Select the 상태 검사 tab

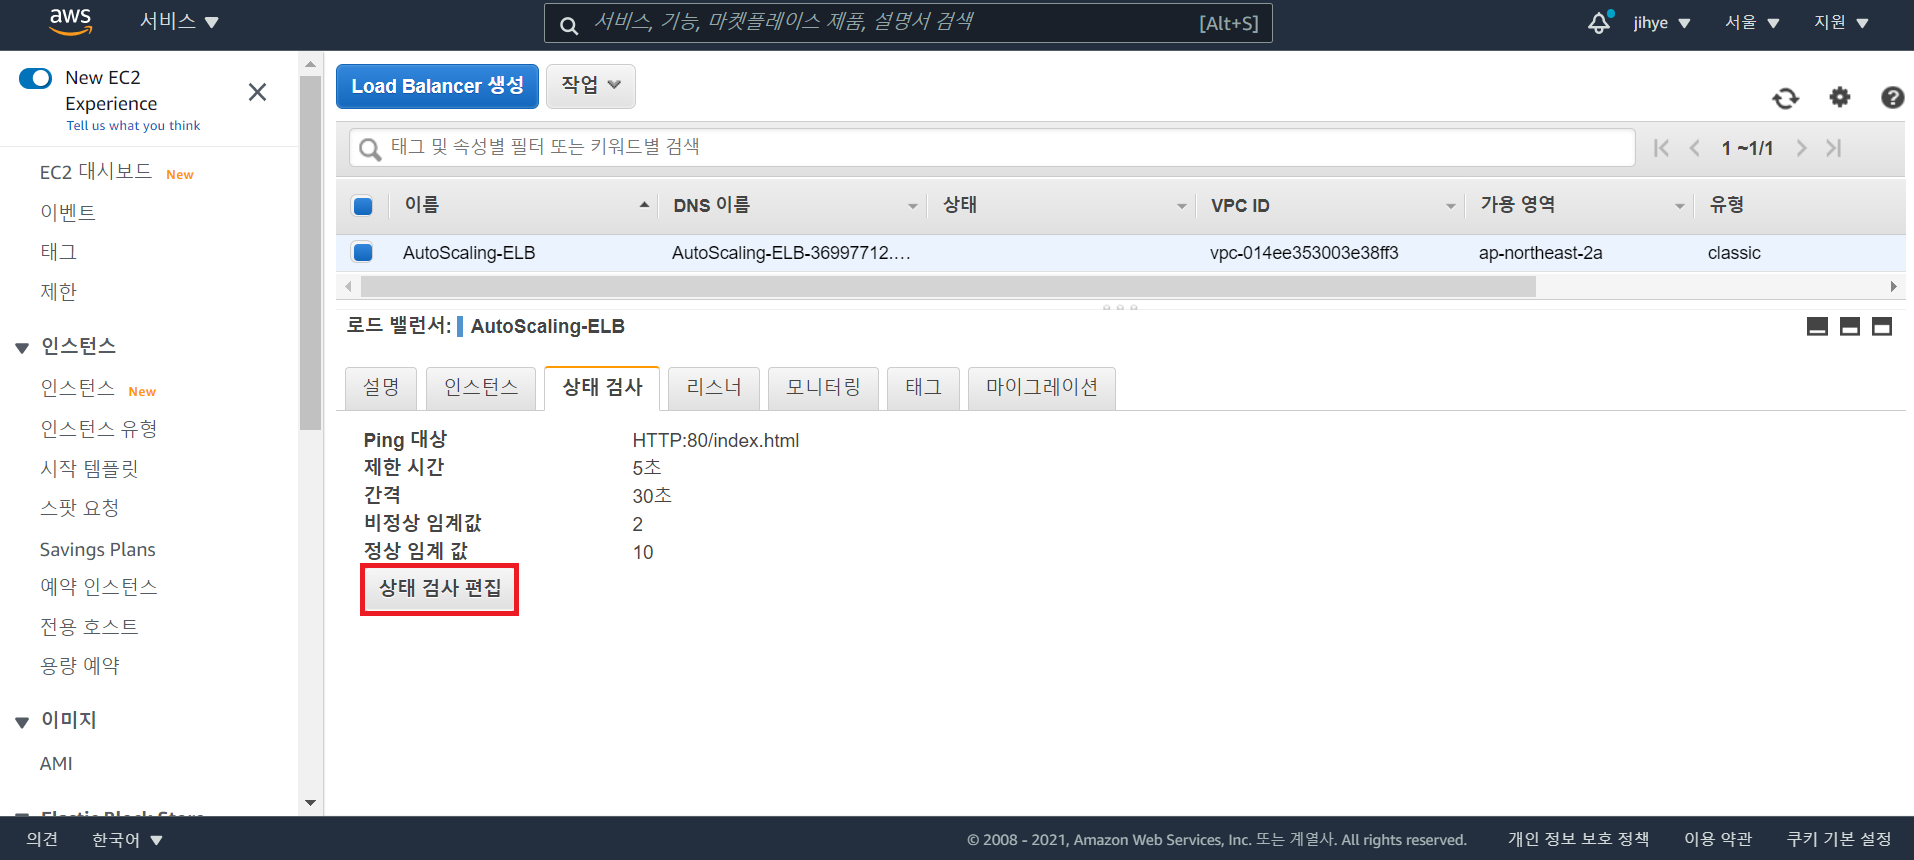[602, 388]
